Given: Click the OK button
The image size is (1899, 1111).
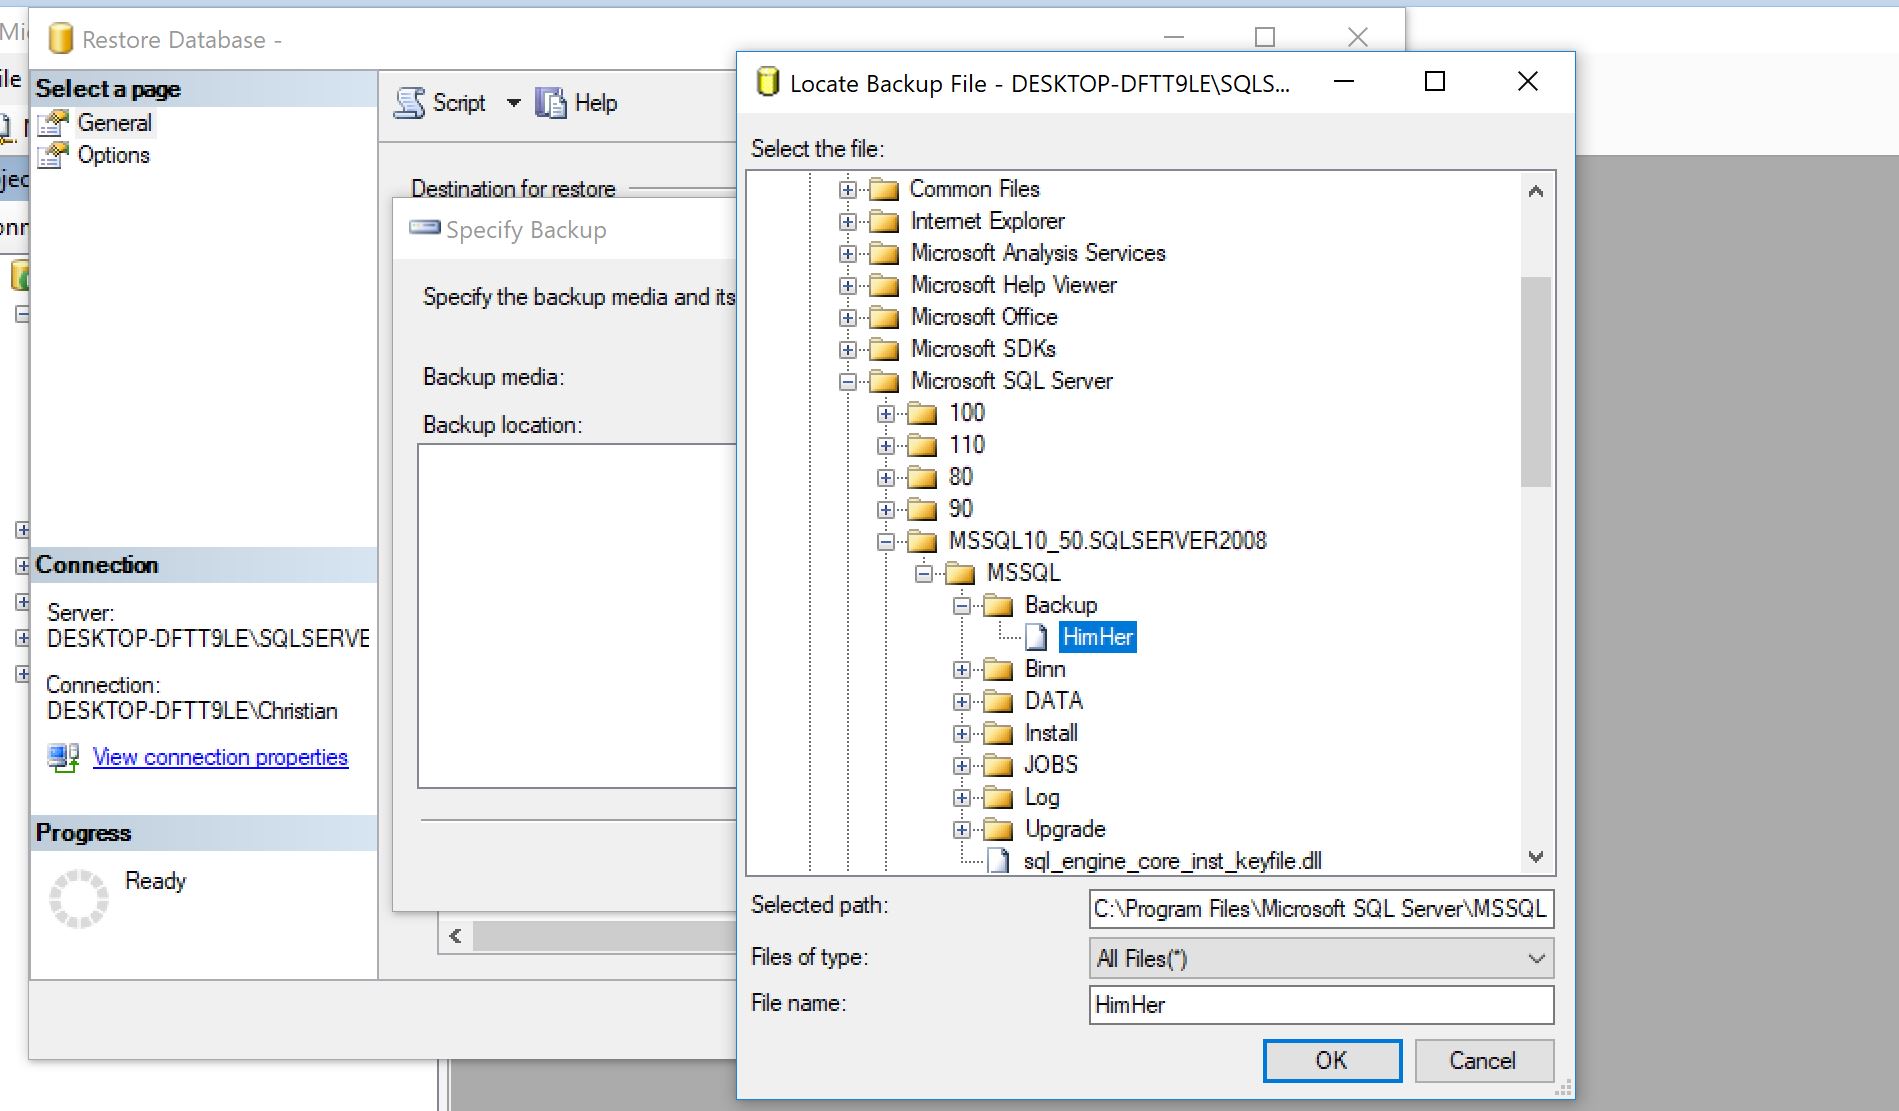Looking at the screenshot, I should pyautogui.click(x=1331, y=1060).
